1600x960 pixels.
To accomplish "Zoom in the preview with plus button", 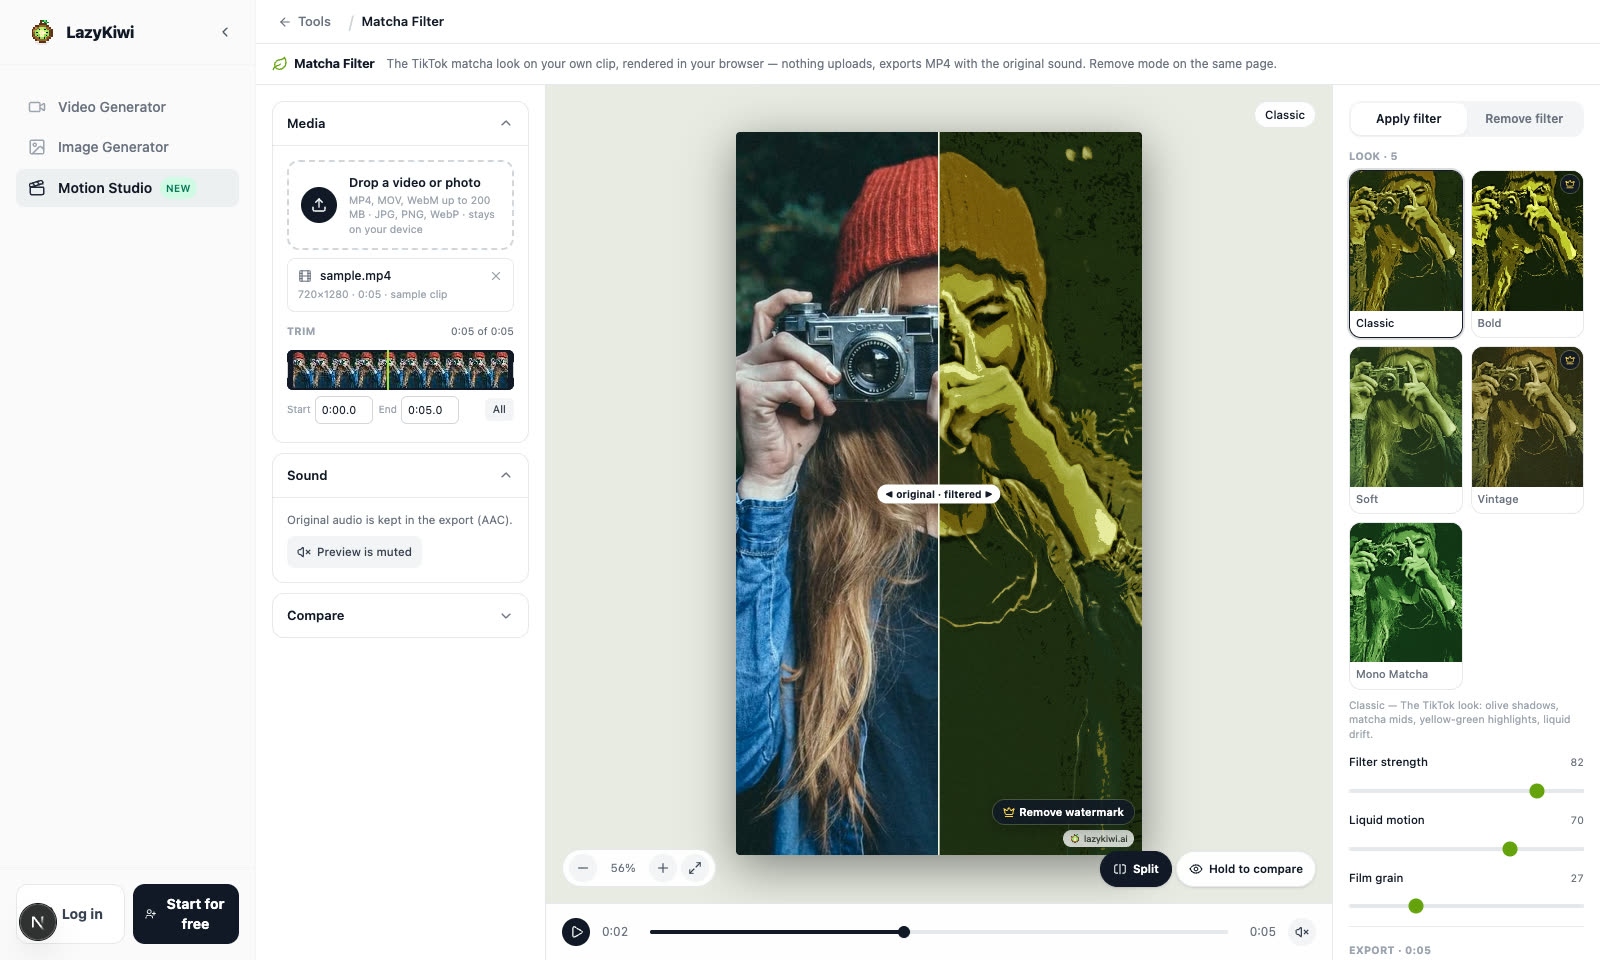I will (x=663, y=868).
